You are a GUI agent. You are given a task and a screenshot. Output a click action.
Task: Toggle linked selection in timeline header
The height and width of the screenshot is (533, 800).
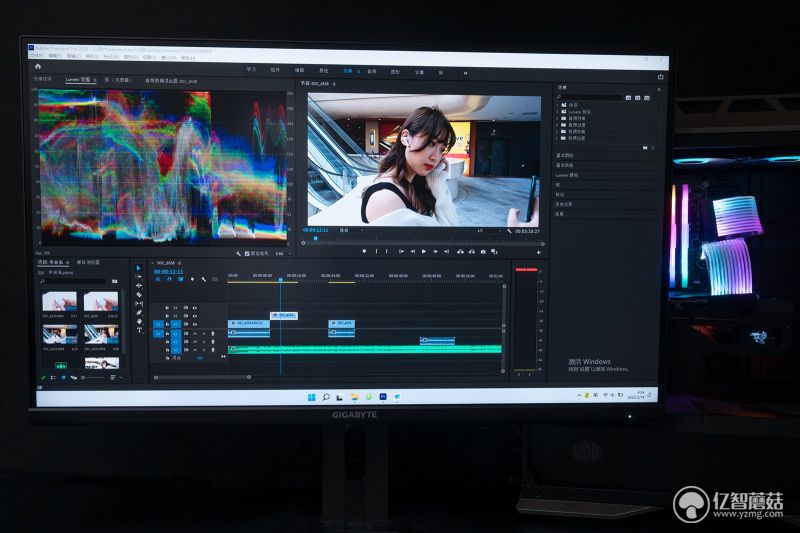tap(181, 280)
